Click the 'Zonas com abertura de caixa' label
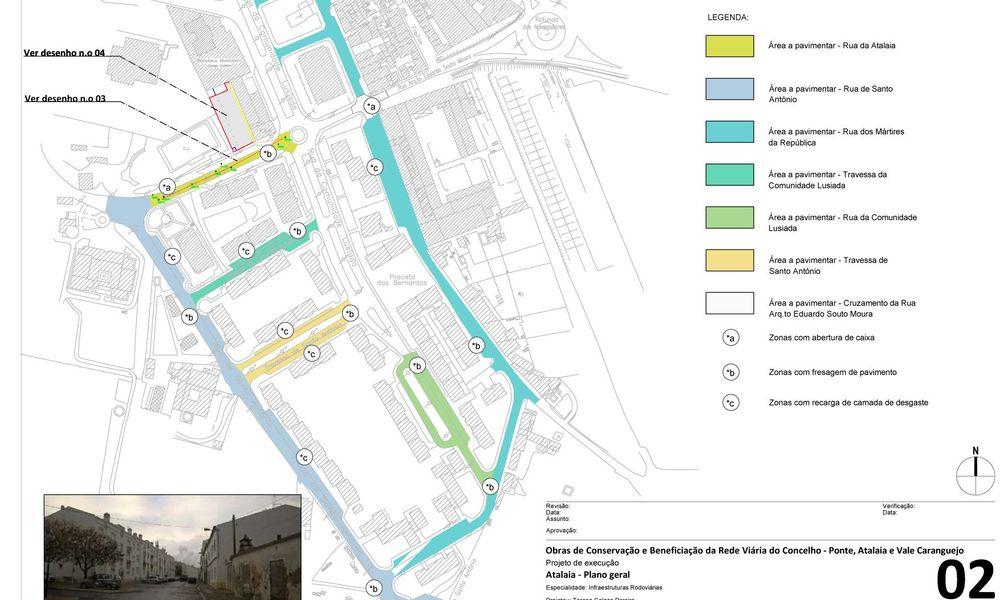Image resolution: width=1000 pixels, height=600 pixels. 821,338
